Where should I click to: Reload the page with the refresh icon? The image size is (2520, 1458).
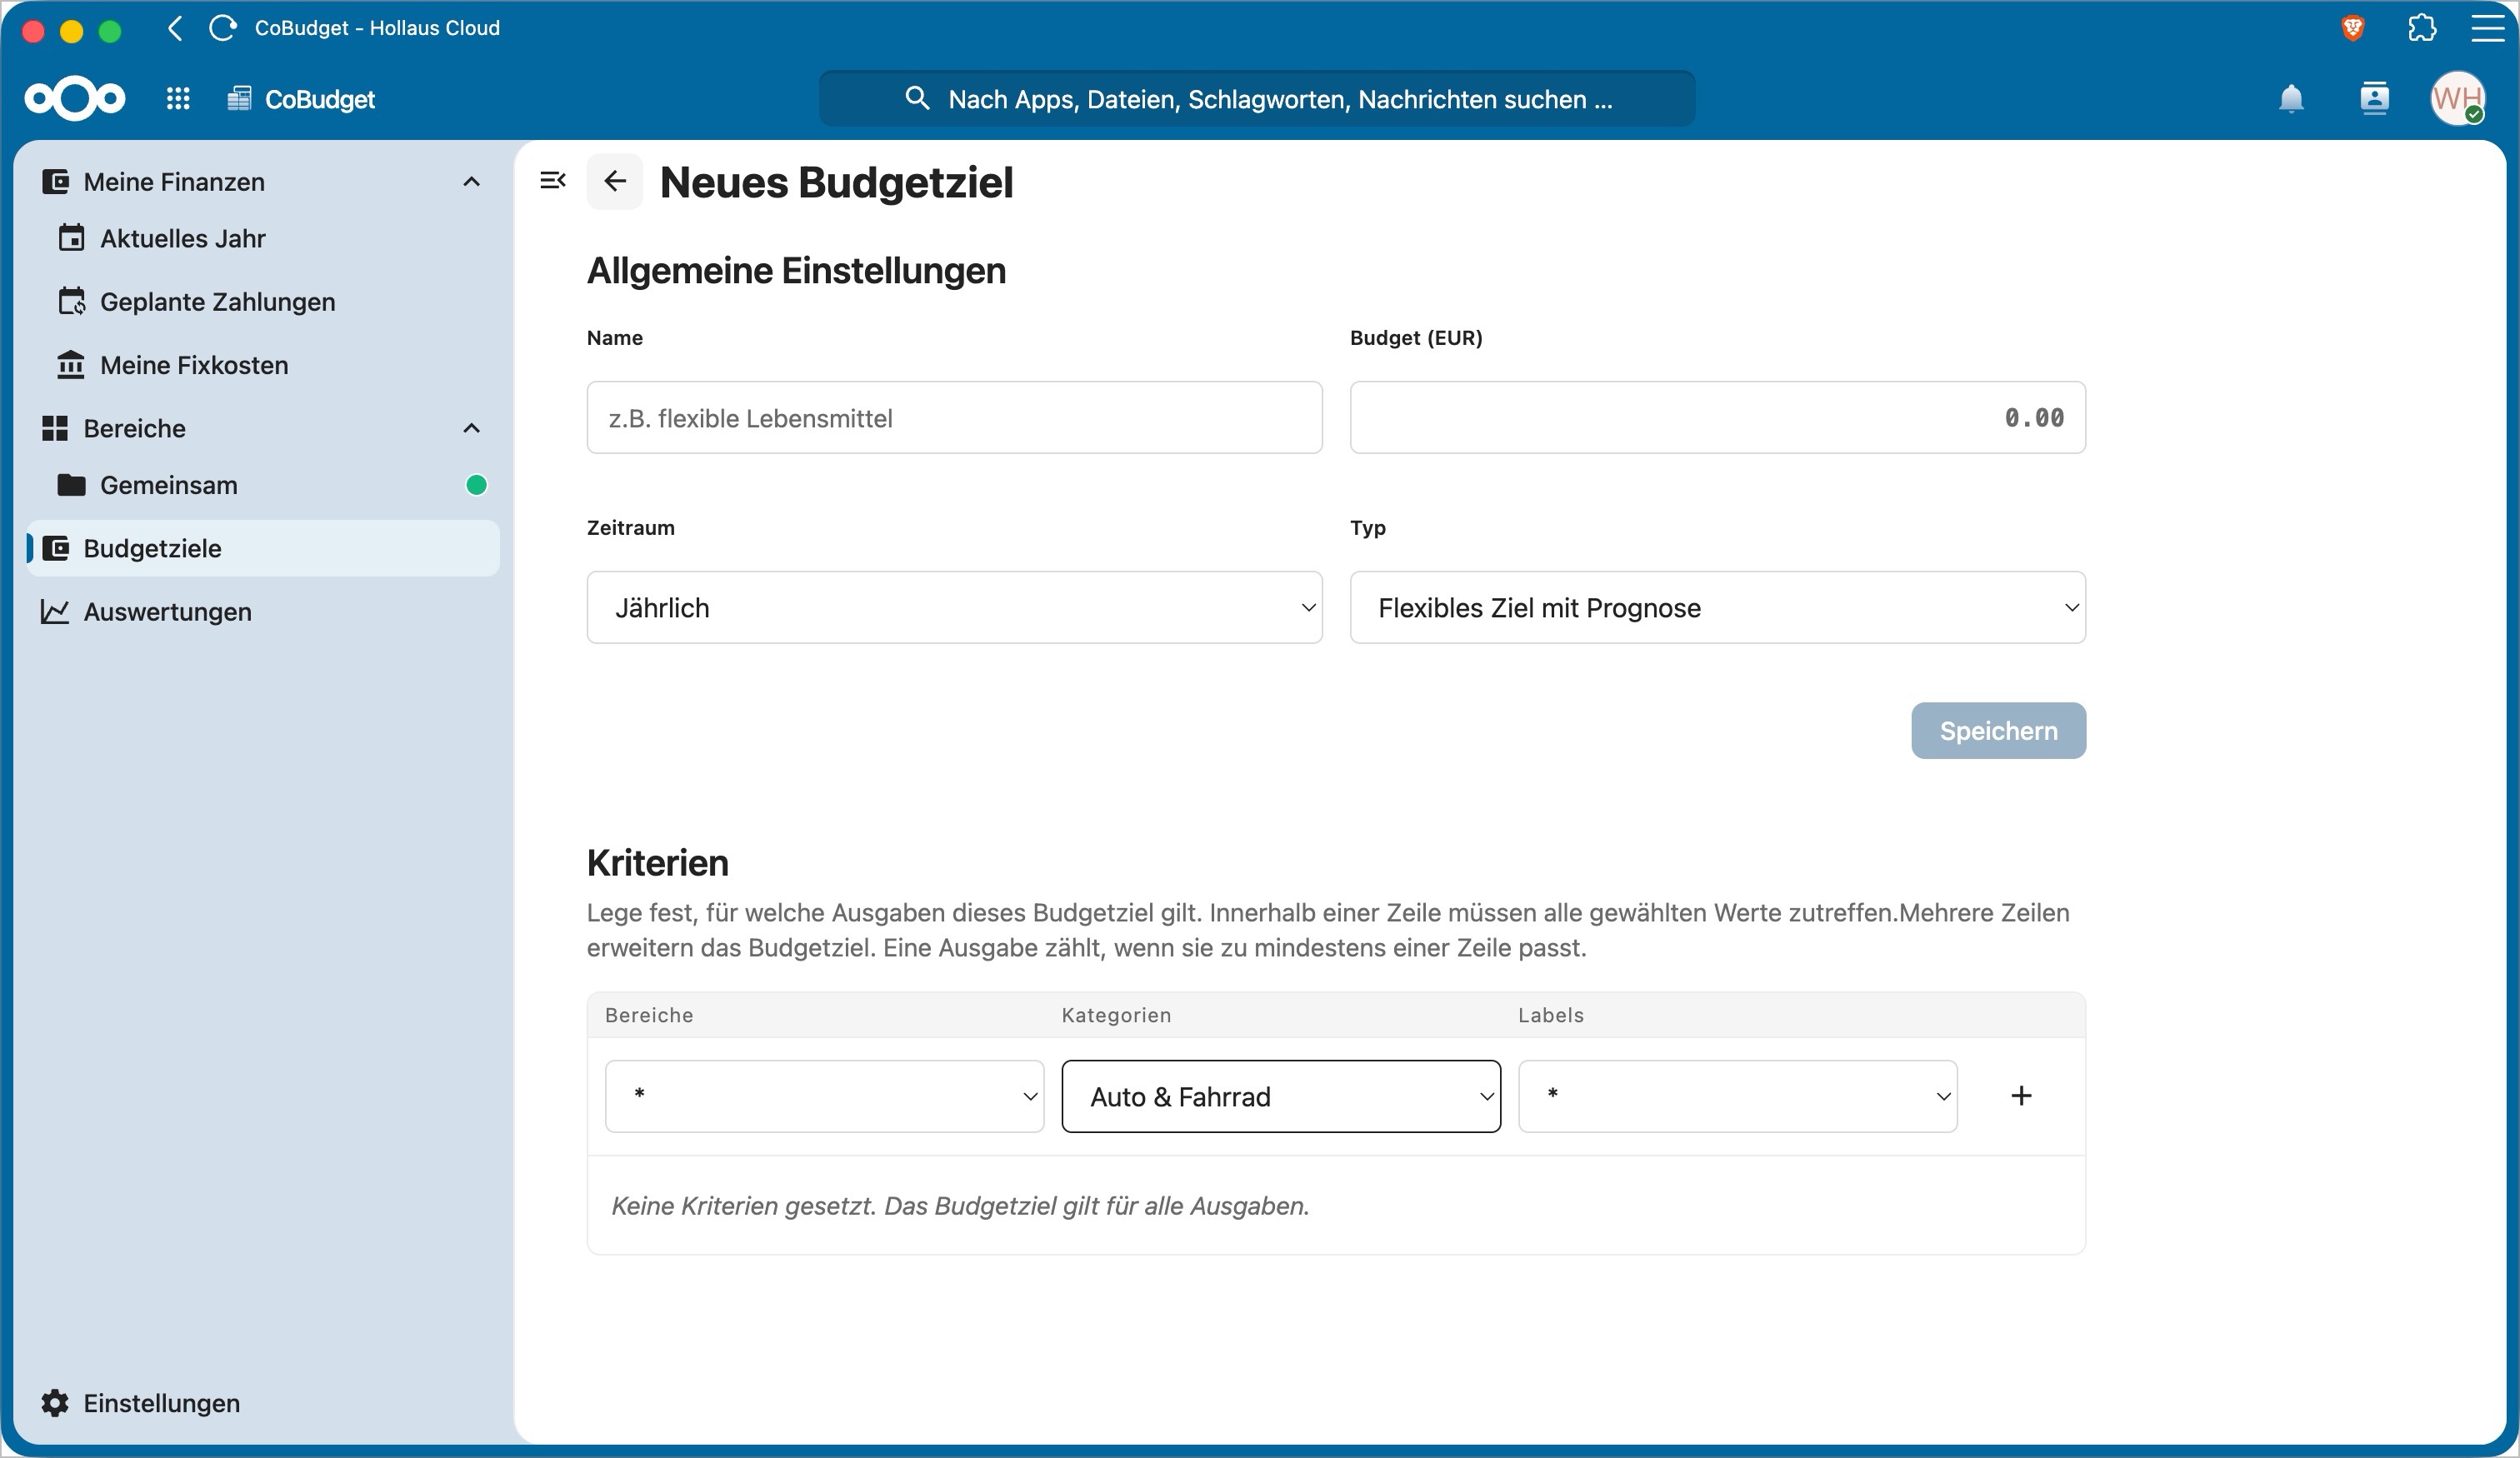[x=222, y=28]
